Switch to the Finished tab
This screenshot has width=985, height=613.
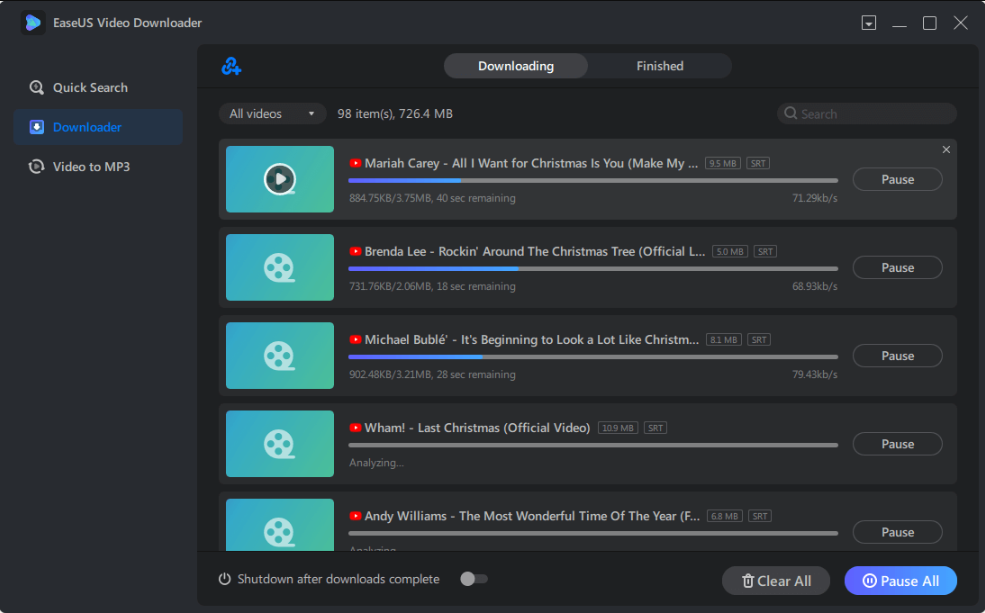coord(660,66)
